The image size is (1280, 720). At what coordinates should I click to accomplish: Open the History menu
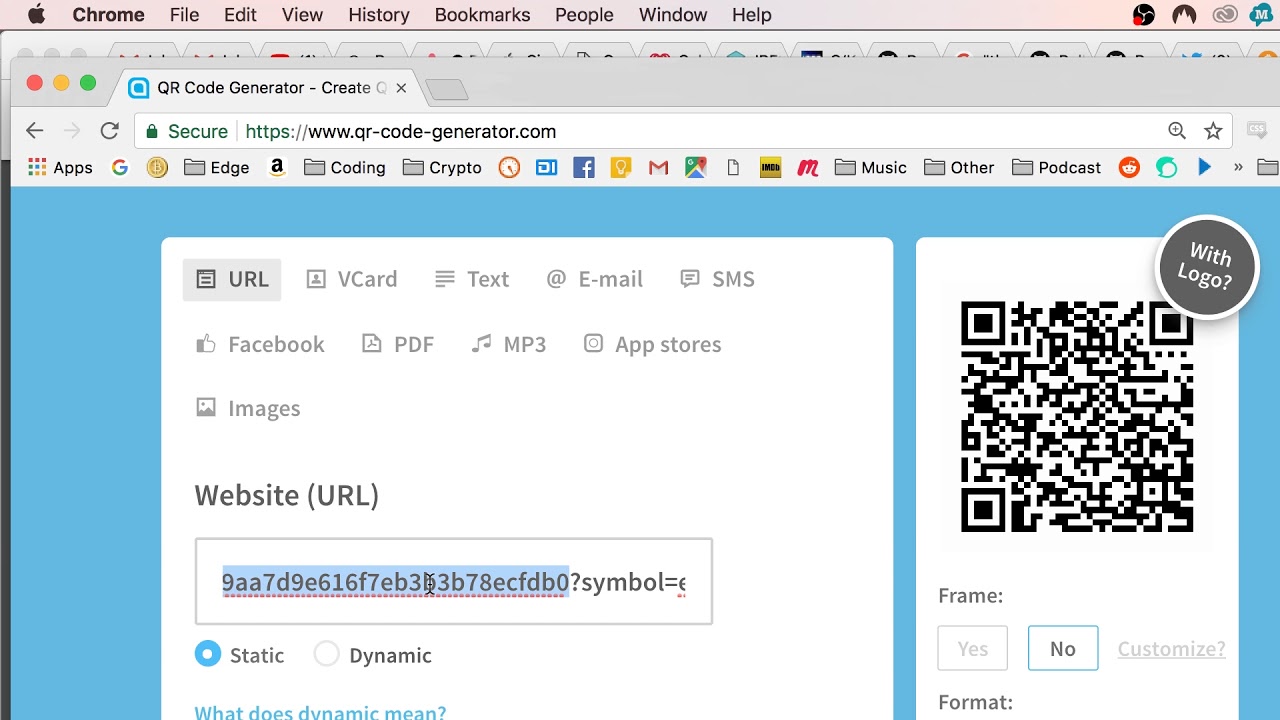click(x=379, y=15)
